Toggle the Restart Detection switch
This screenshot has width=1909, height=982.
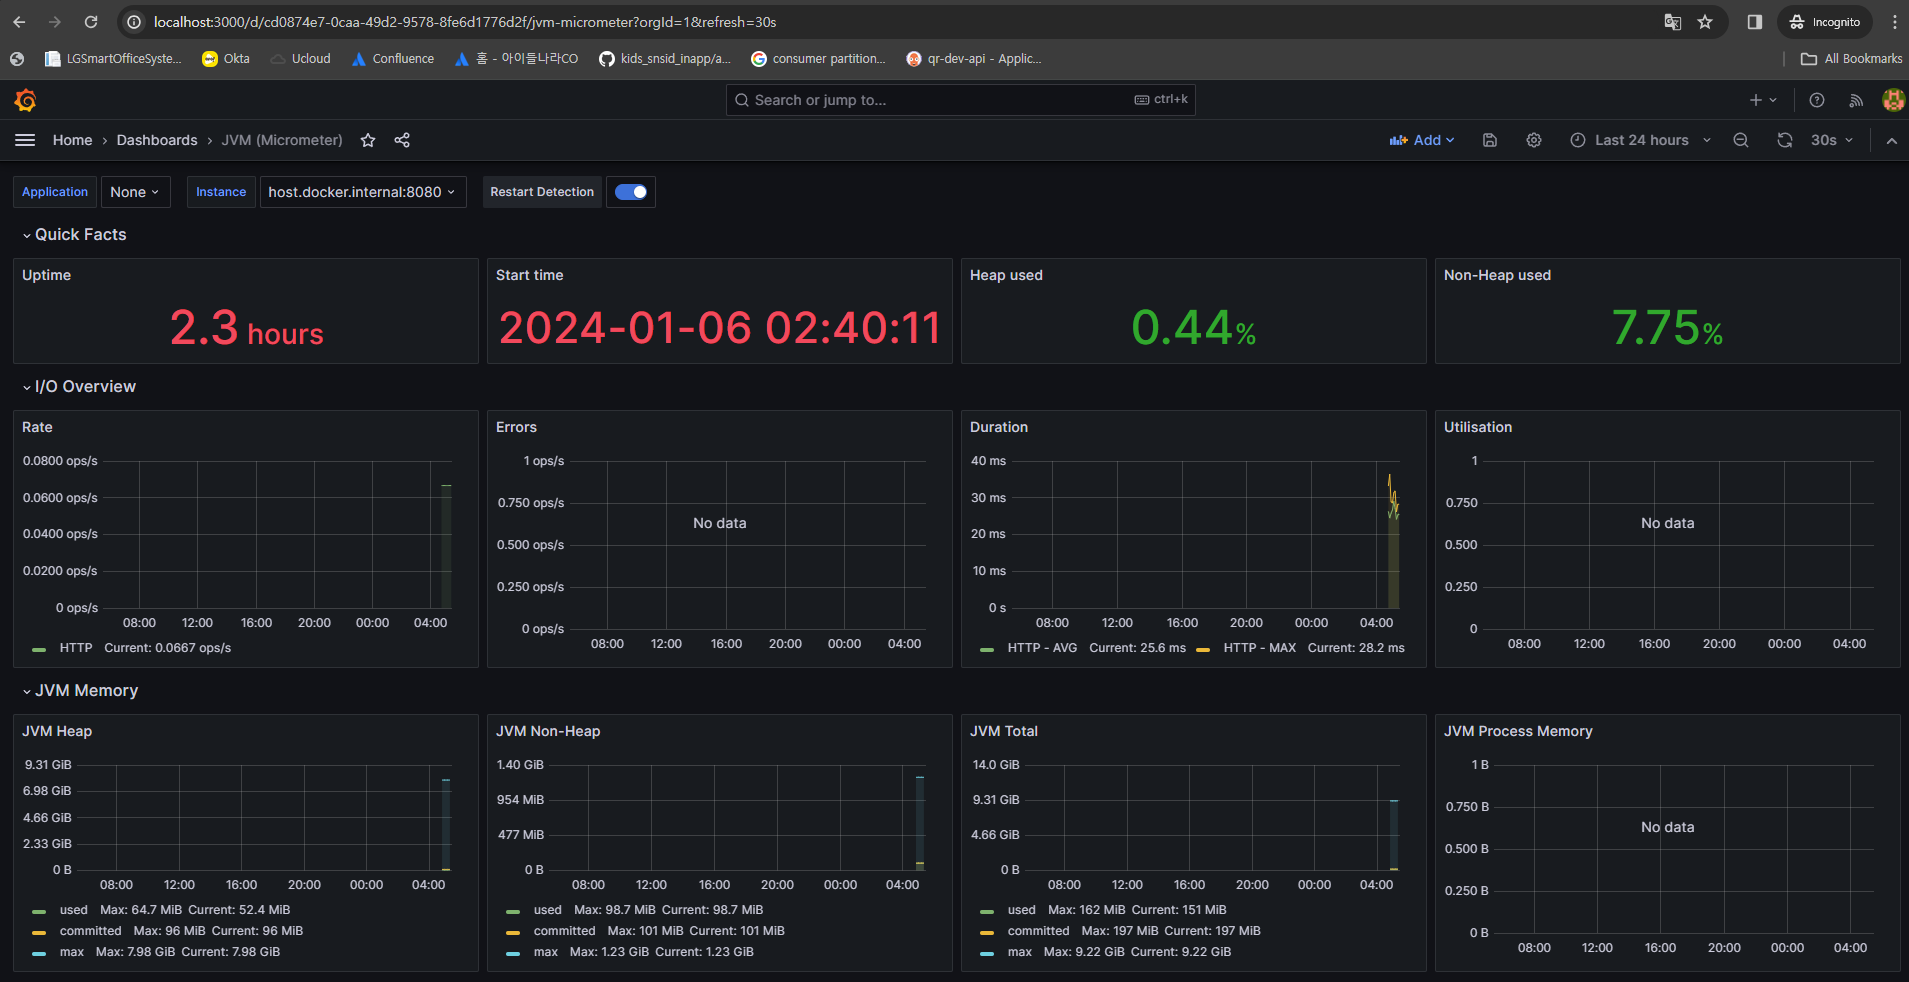point(631,192)
